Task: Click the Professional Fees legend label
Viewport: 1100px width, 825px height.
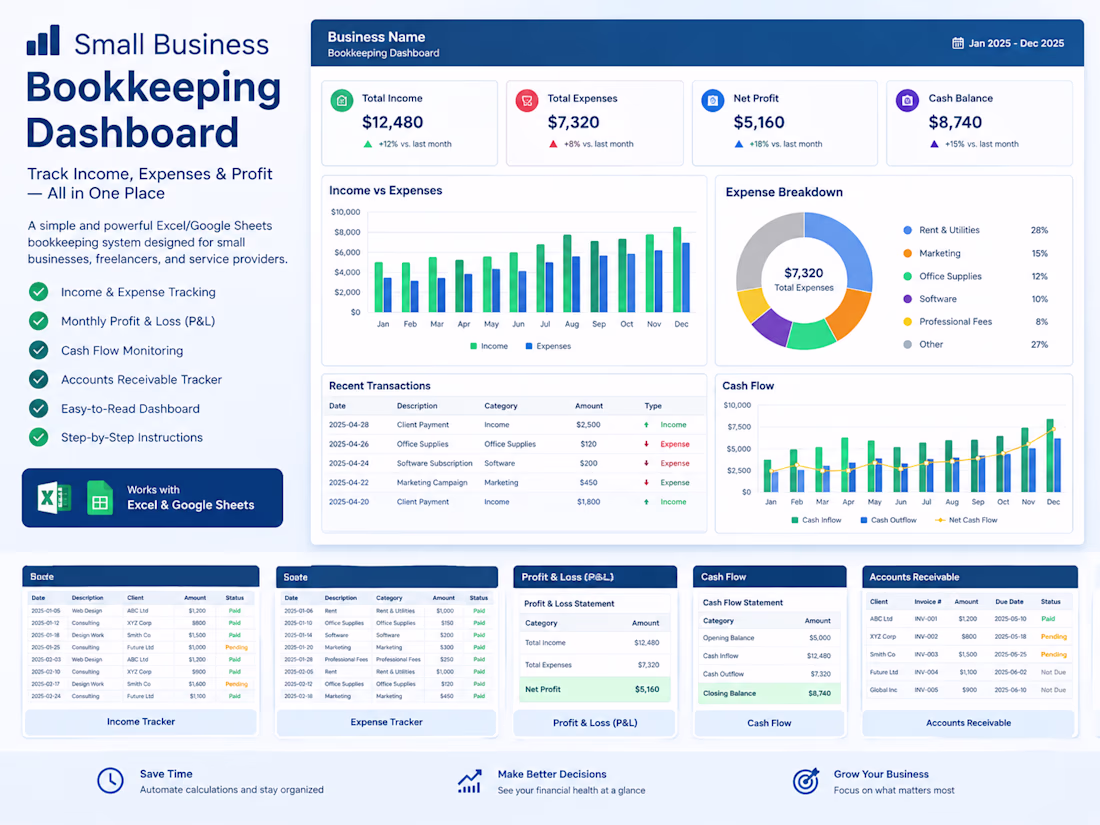Action: click(x=955, y=322)
